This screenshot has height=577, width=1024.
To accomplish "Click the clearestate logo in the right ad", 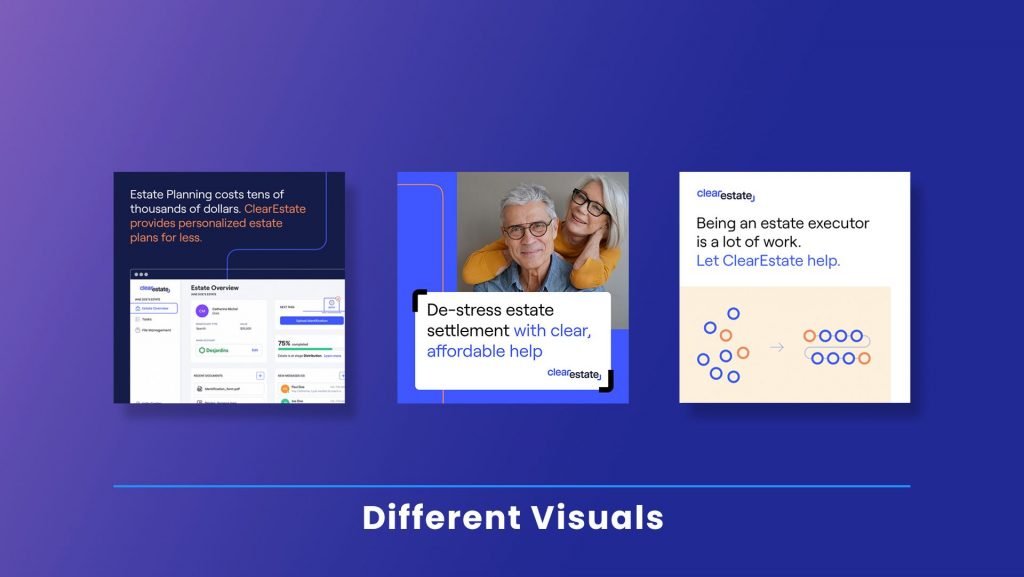I will click(726, 195).
